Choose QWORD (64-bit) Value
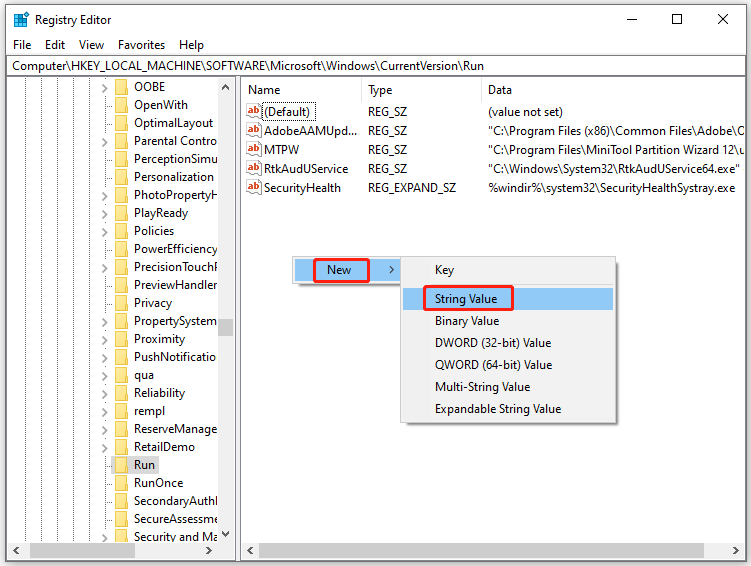 [x=508, y=365]
